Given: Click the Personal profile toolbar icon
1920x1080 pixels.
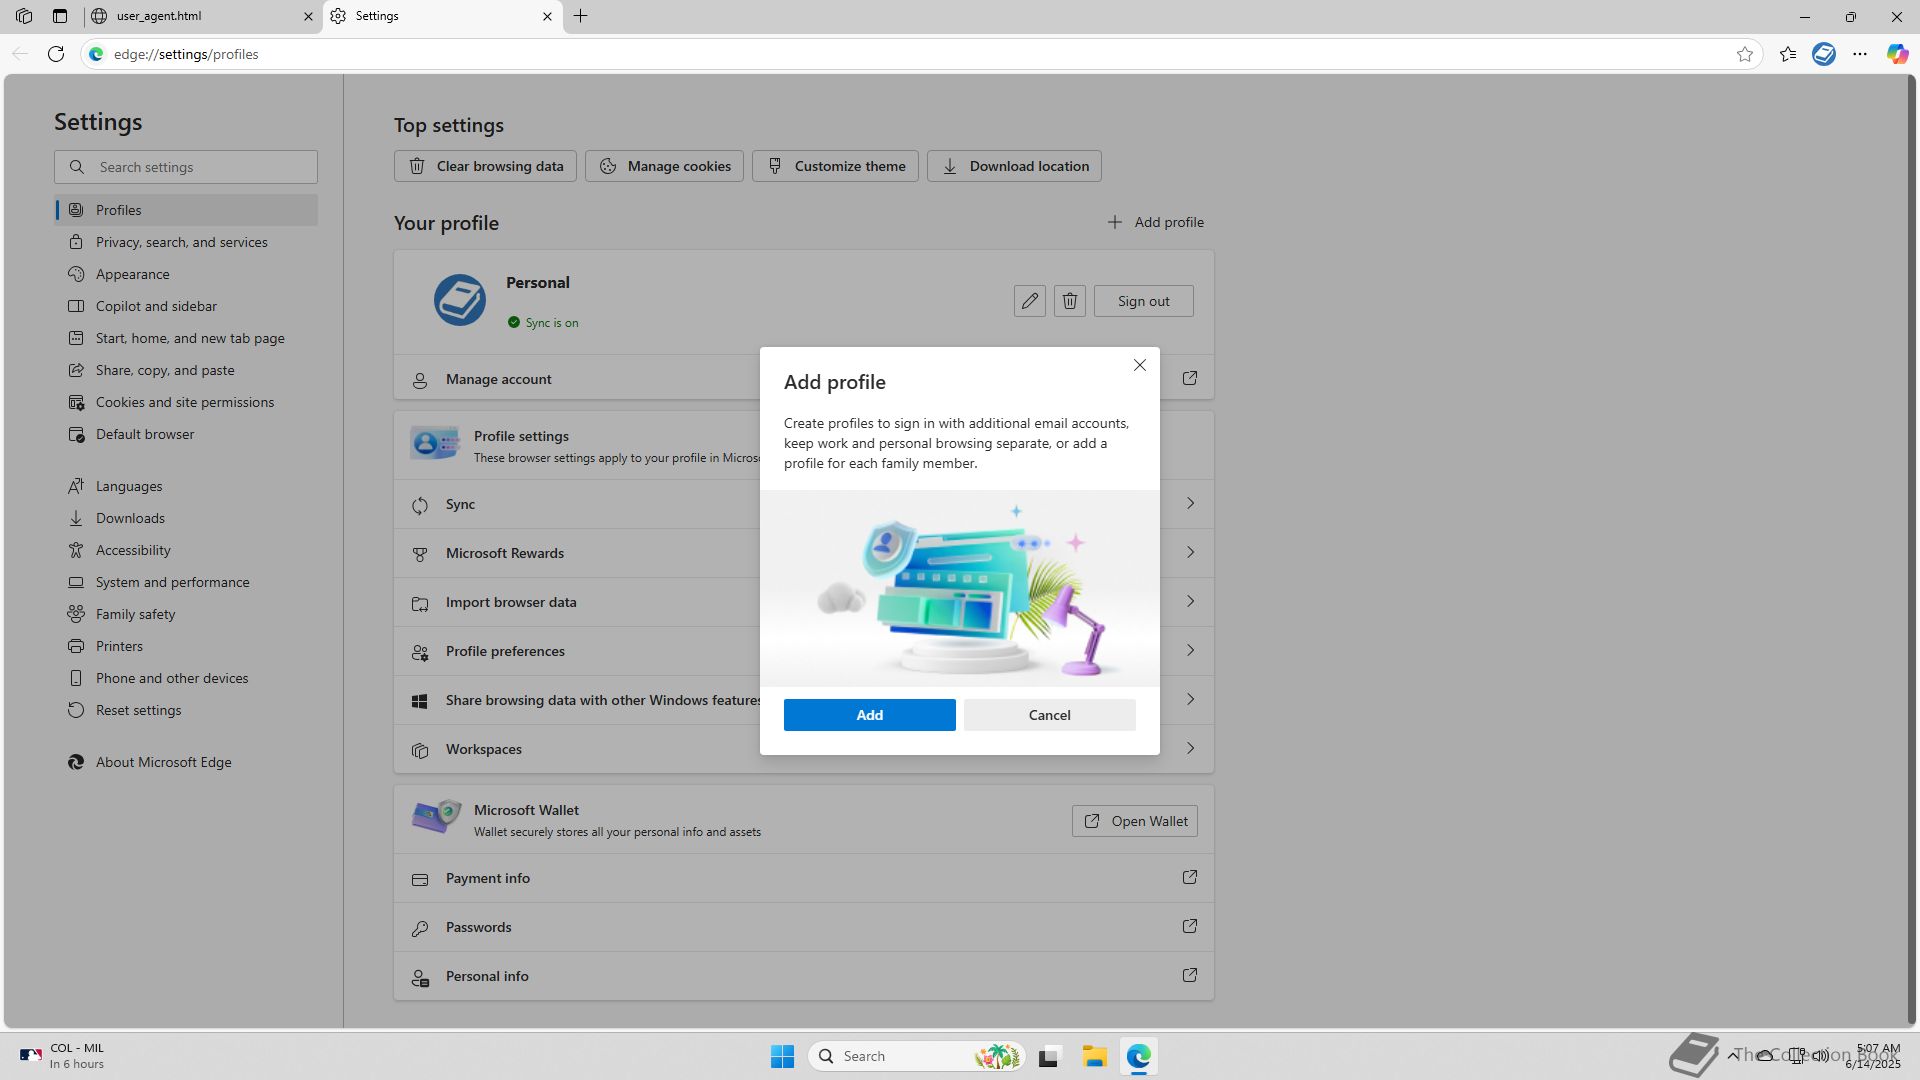Looking at the screenshot, I should pyautogui.click(x=1823, y=54).
